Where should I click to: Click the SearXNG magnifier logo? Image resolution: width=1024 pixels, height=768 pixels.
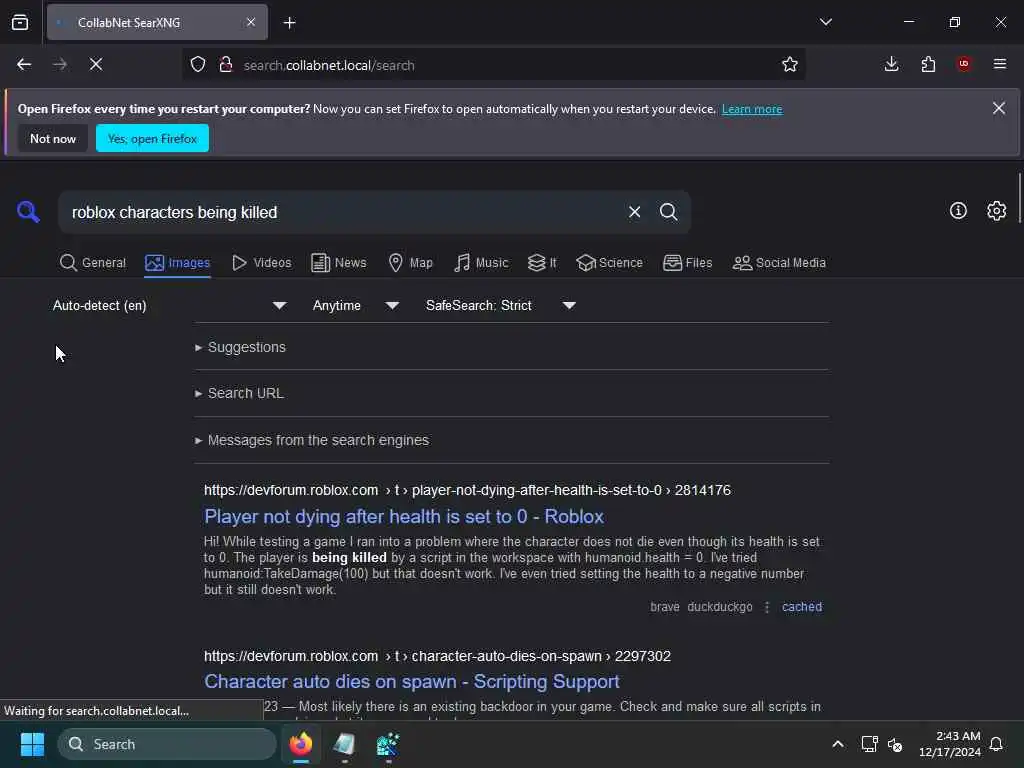pos(28,212)
